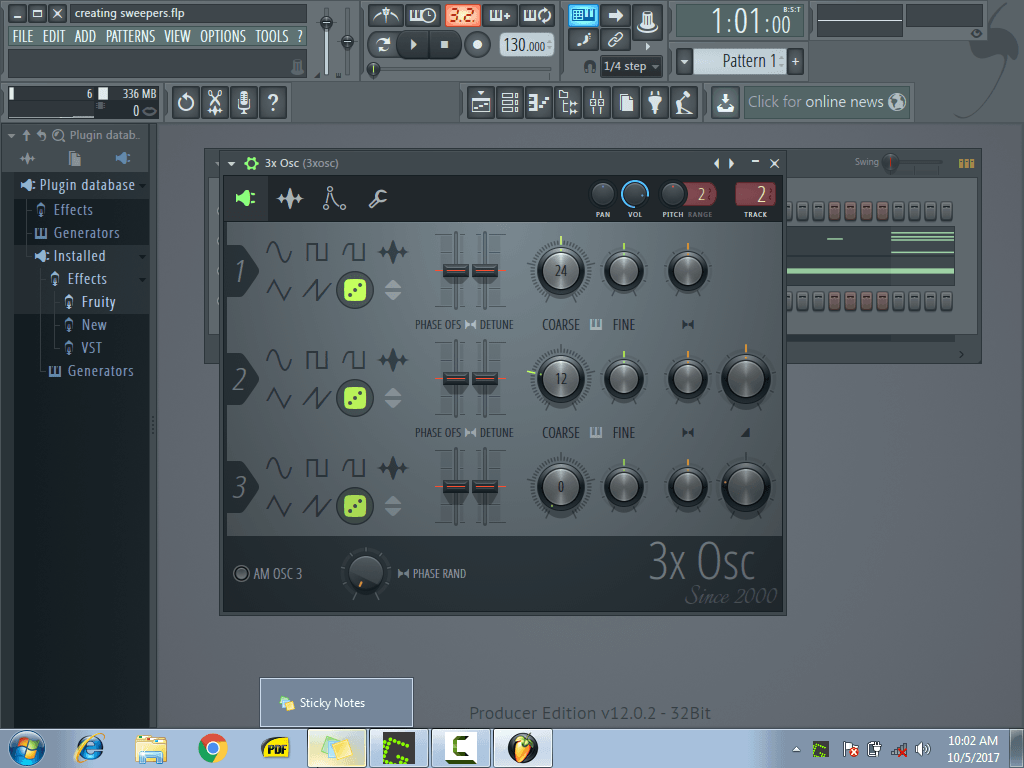Viewport: 1024px width, 768px height.
Task: Click the one-click audio recording microphone icon
Action: (x=244, y=103)
